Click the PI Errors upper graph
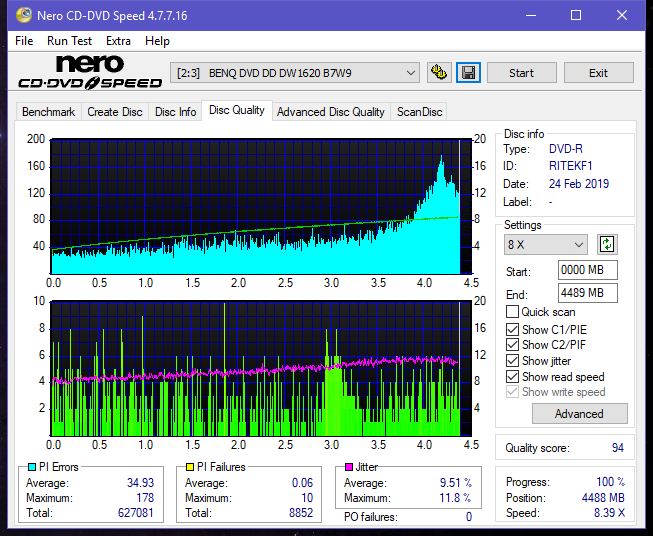Image resolution: width=653 pixels, height=536 pixels. pyautogui.click(x=261, y=206)
